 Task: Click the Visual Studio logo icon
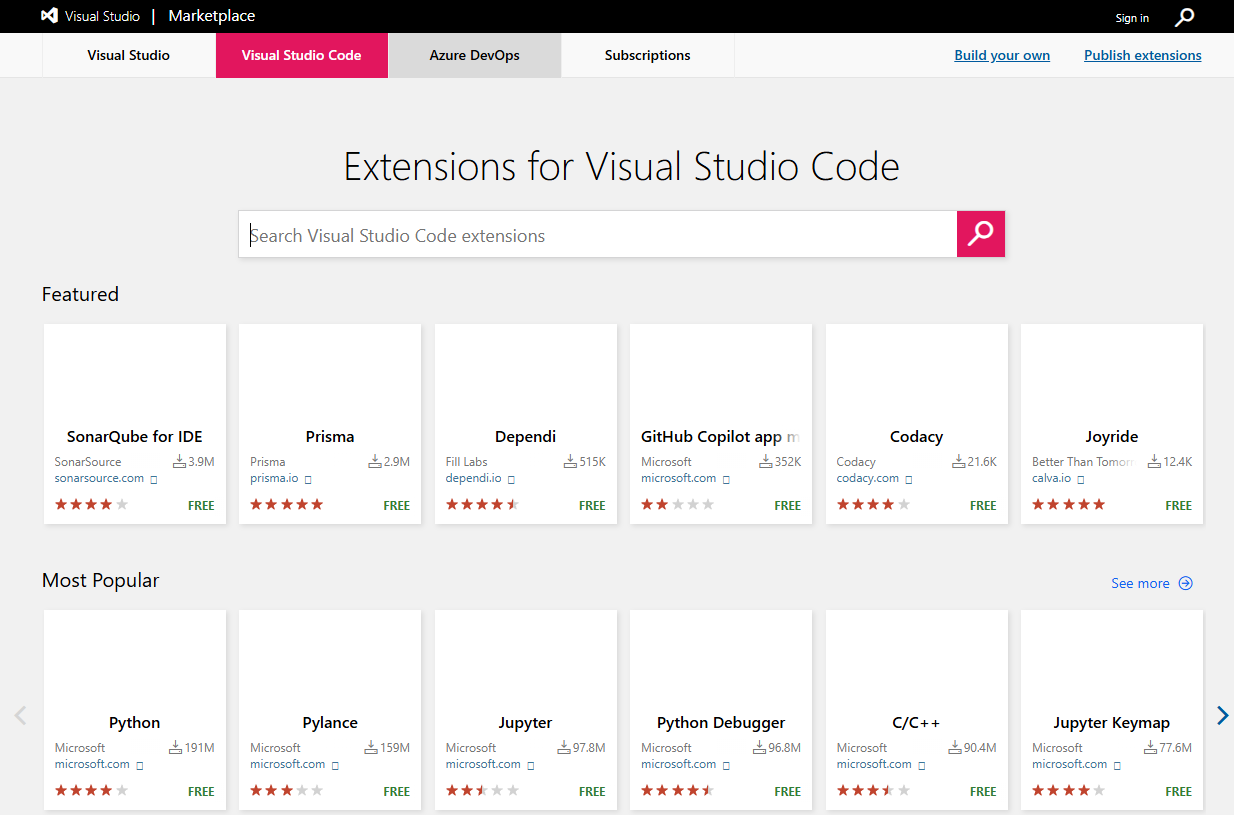point(49,16)
